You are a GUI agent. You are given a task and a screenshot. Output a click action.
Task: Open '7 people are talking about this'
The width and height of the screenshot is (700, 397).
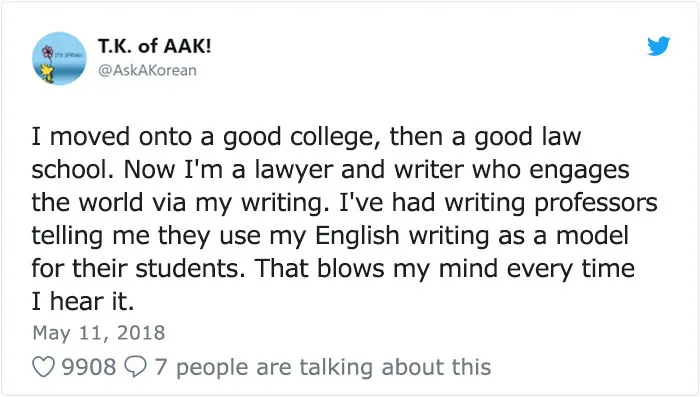(323, 368)
